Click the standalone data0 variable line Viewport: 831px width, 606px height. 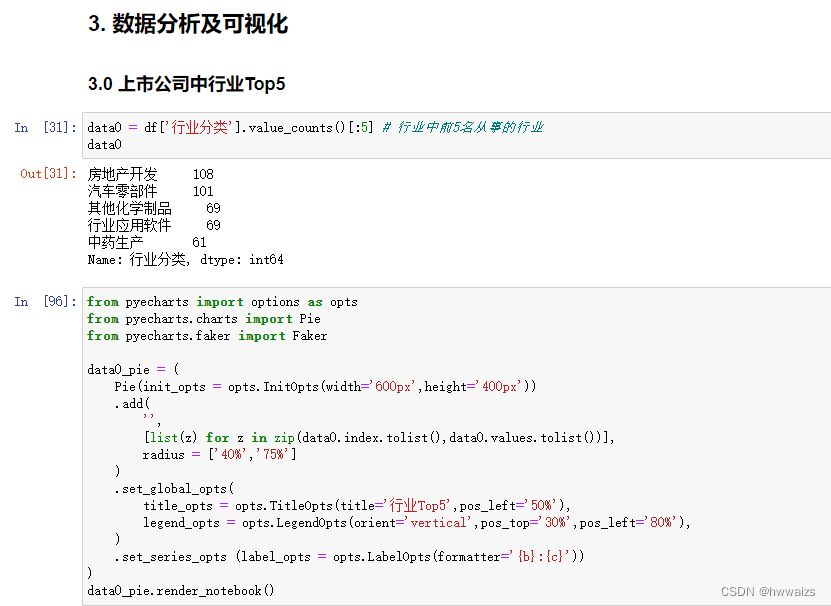pos(103,144)
